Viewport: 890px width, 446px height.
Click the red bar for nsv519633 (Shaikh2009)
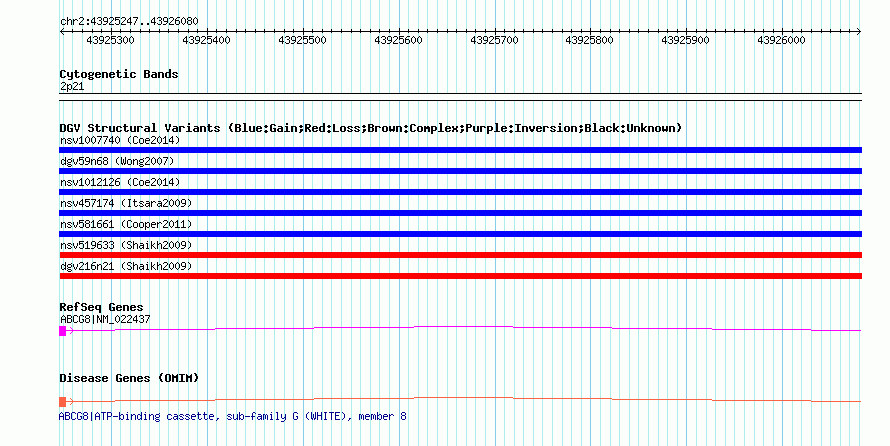coord(460,255)
